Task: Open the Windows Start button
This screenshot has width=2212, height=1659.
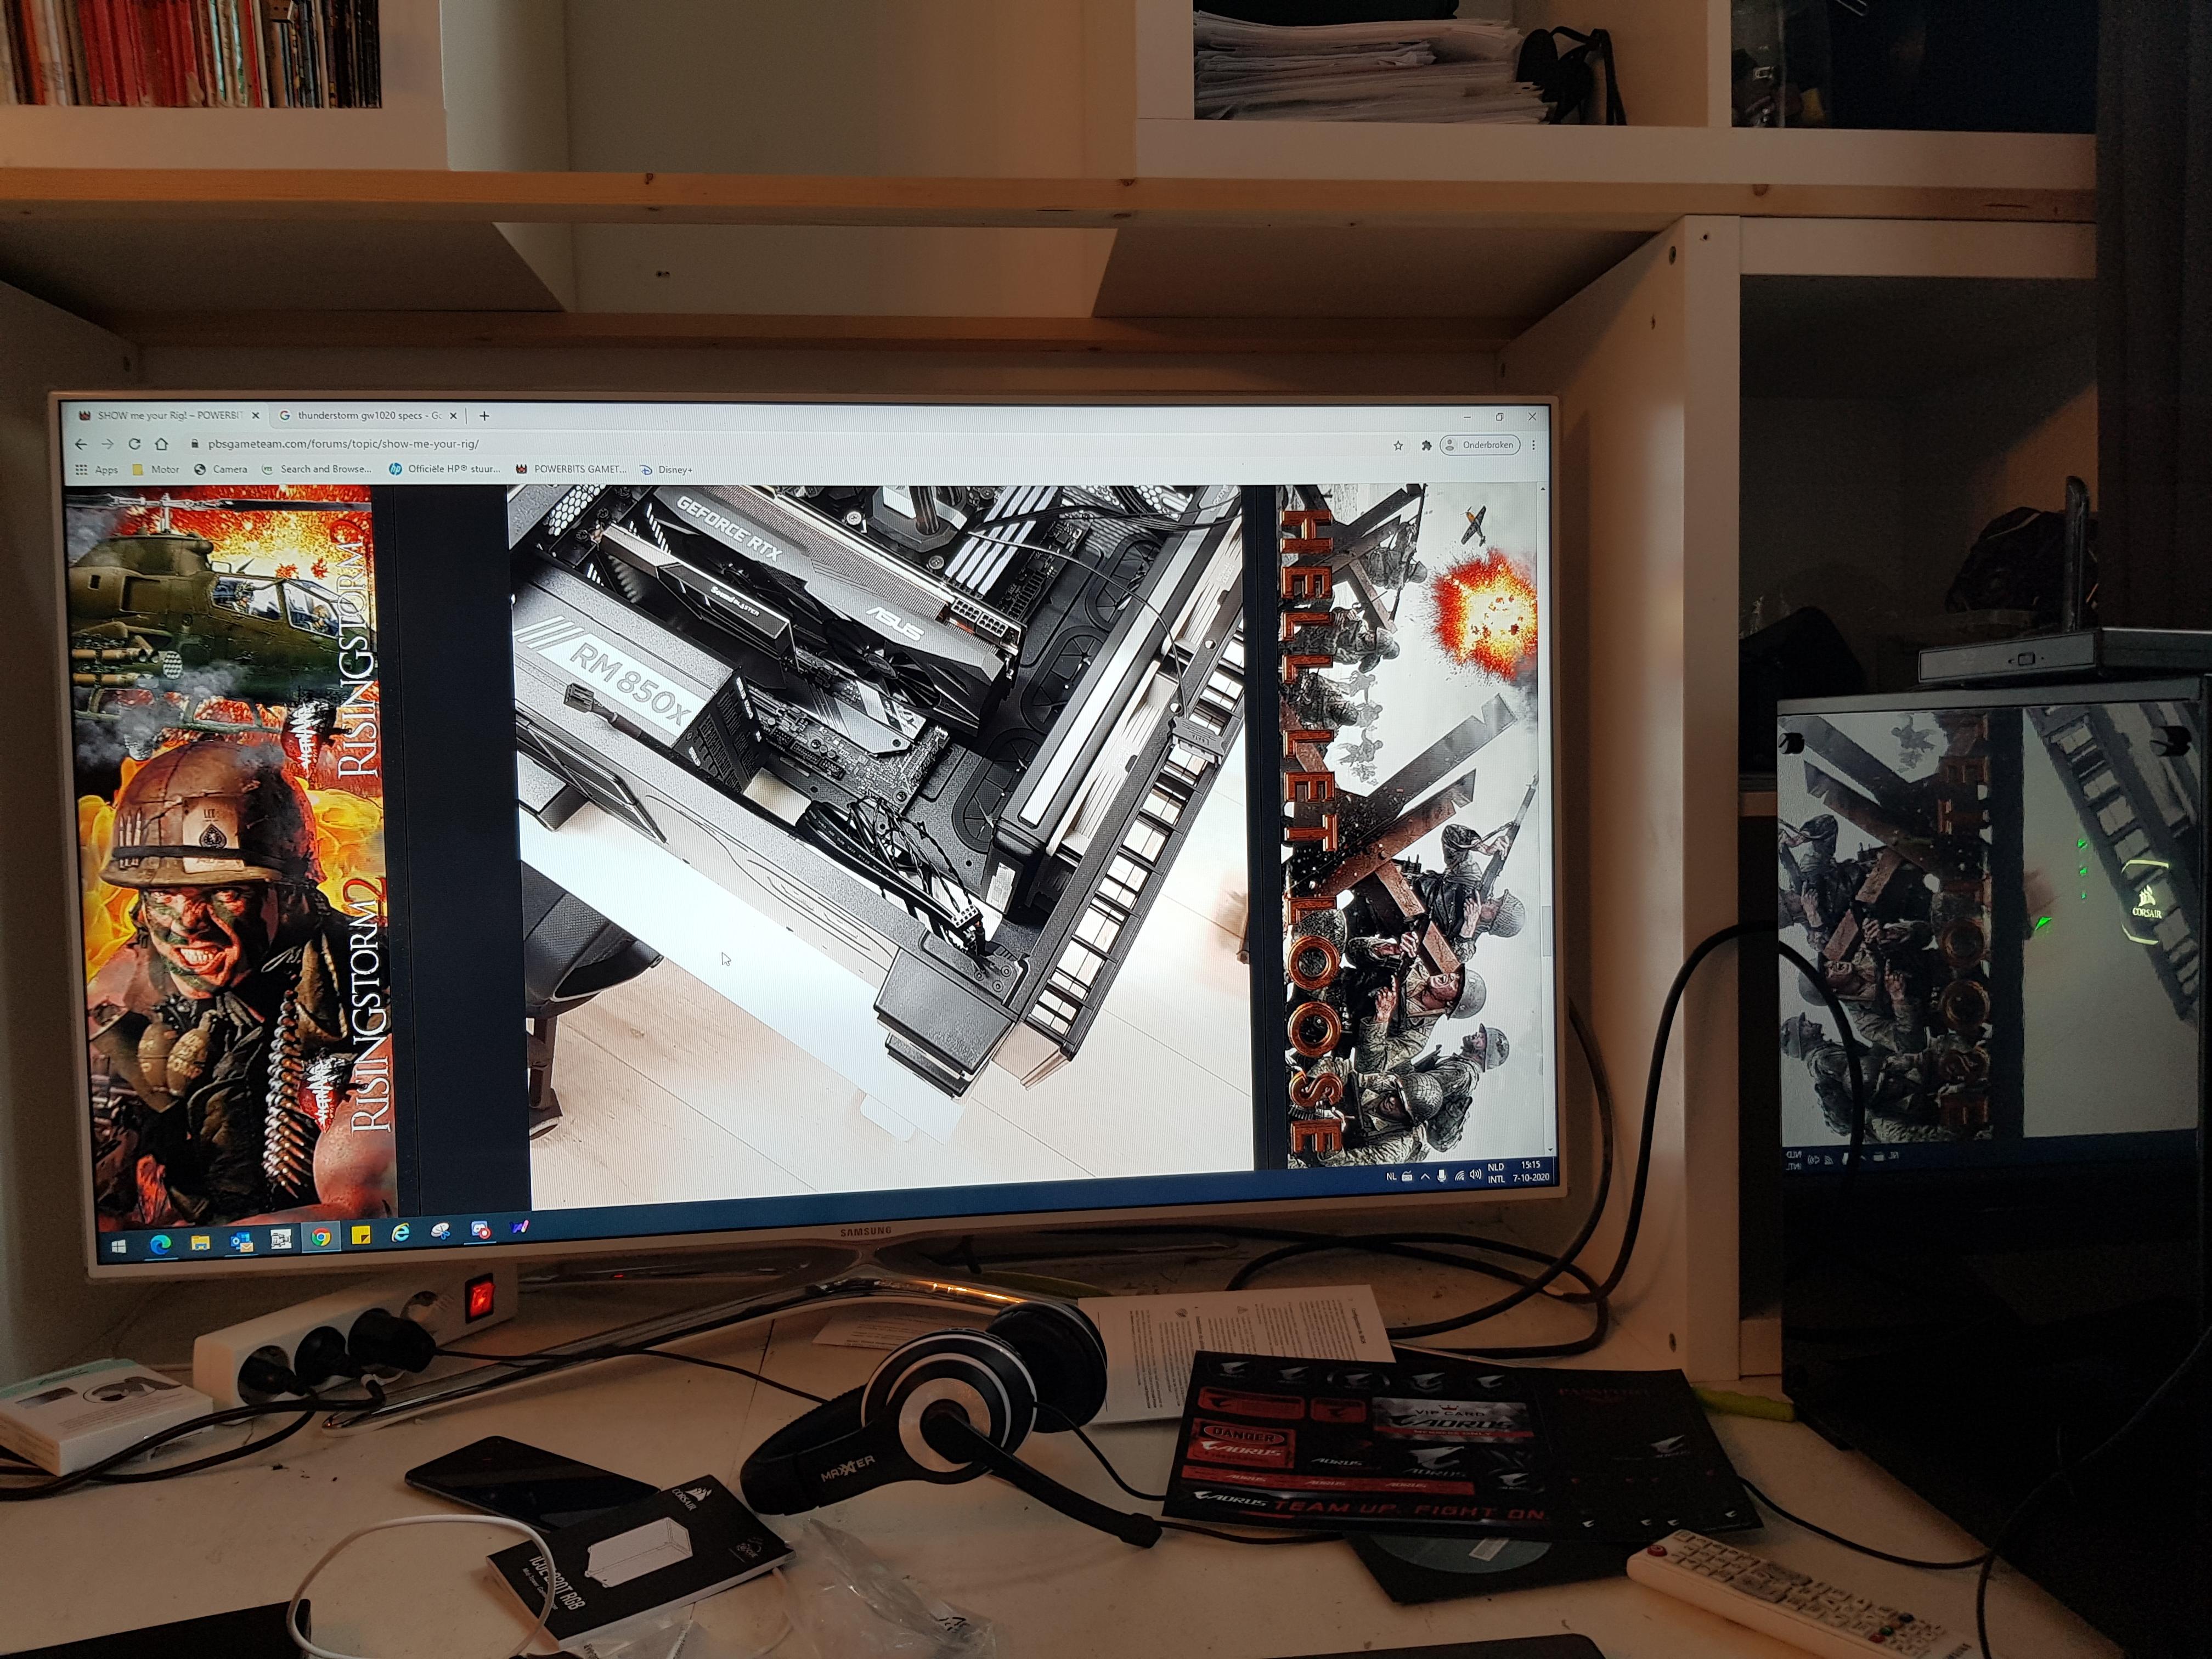Action: [118, 1246]
